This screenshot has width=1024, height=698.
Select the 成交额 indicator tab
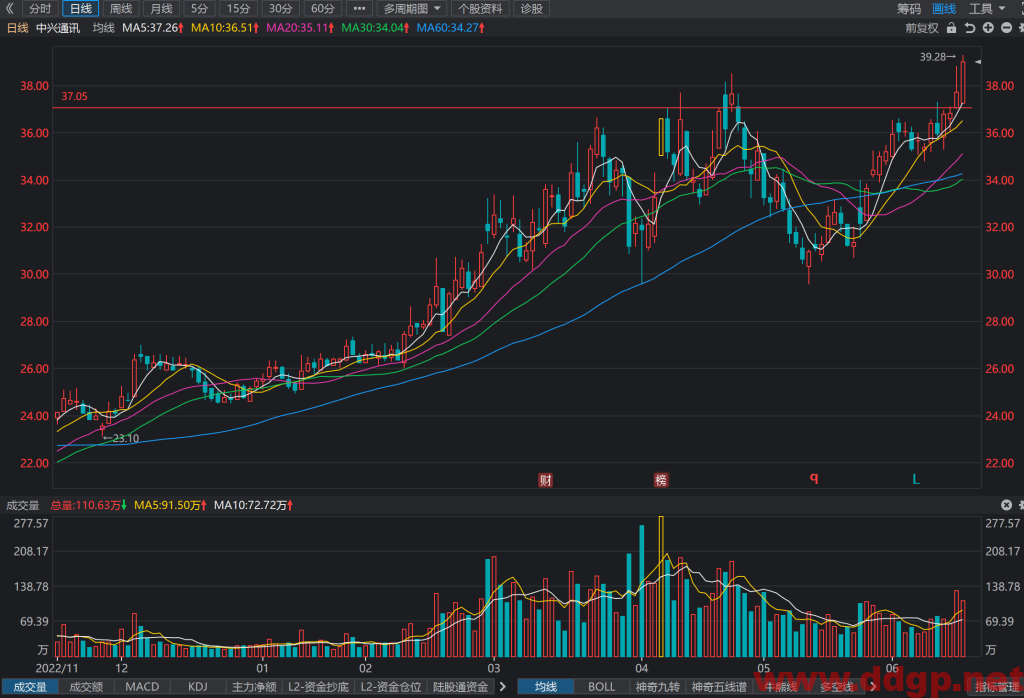tap(86, 687)
